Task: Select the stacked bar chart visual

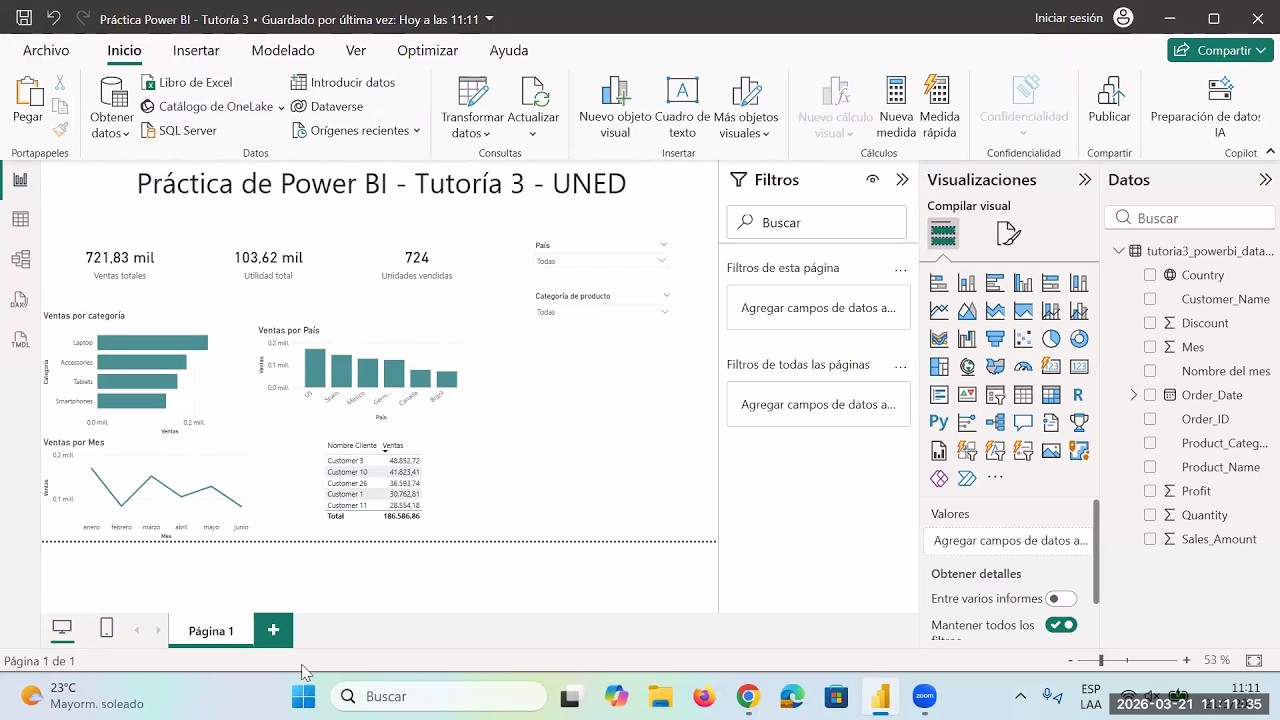Action: point(939,283)
